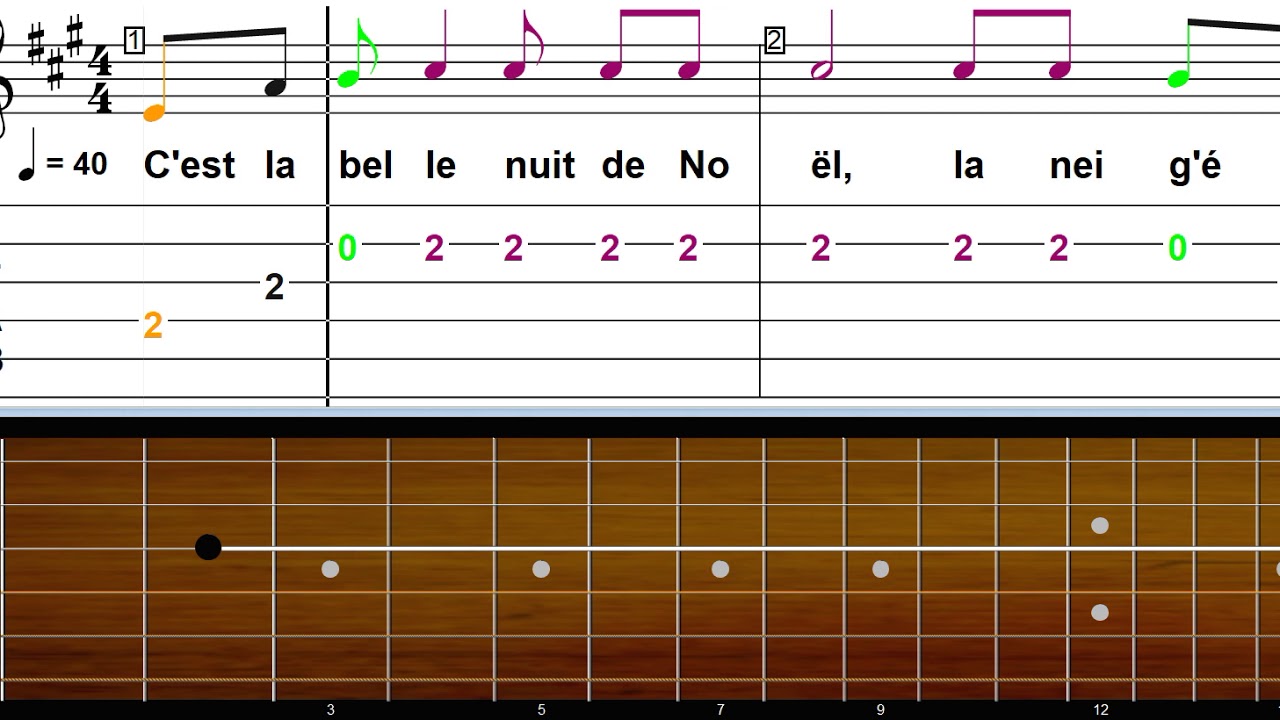1280x720 pixels.
Task: Click the orange tab number 2
Action: click(x=153, y=325)
